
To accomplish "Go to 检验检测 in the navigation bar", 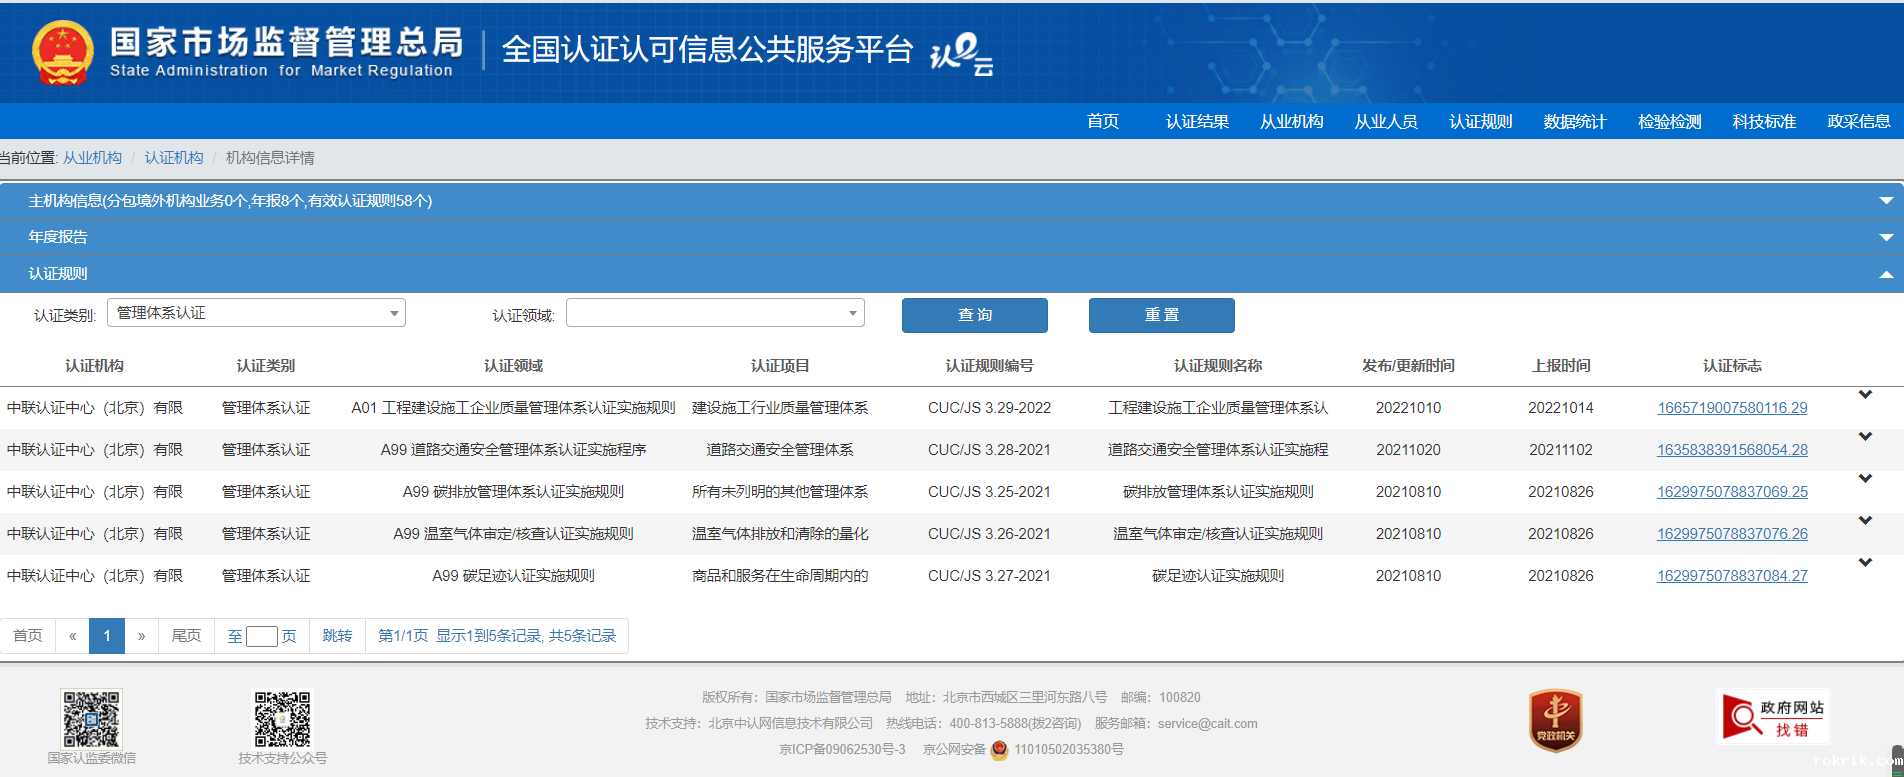I will point(1669,121).
